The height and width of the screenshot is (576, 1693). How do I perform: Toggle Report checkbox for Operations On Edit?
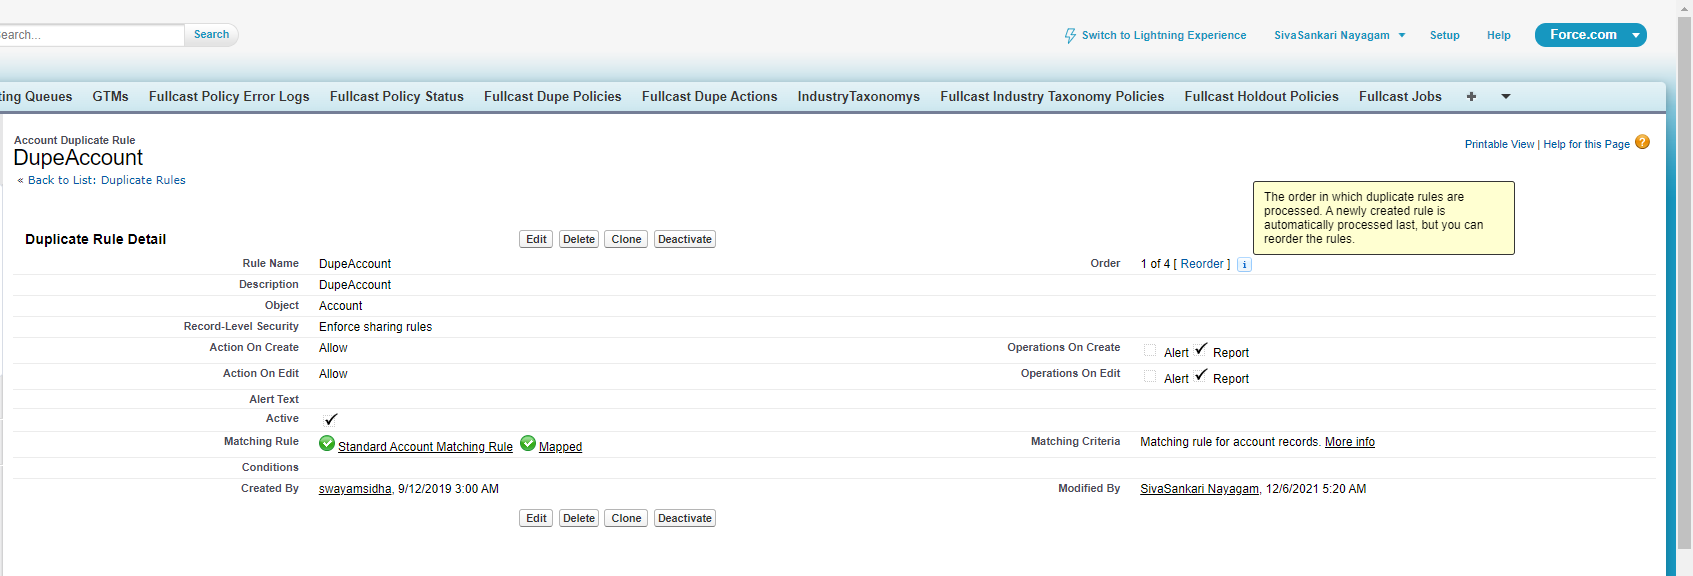(x=1200, y=375)
